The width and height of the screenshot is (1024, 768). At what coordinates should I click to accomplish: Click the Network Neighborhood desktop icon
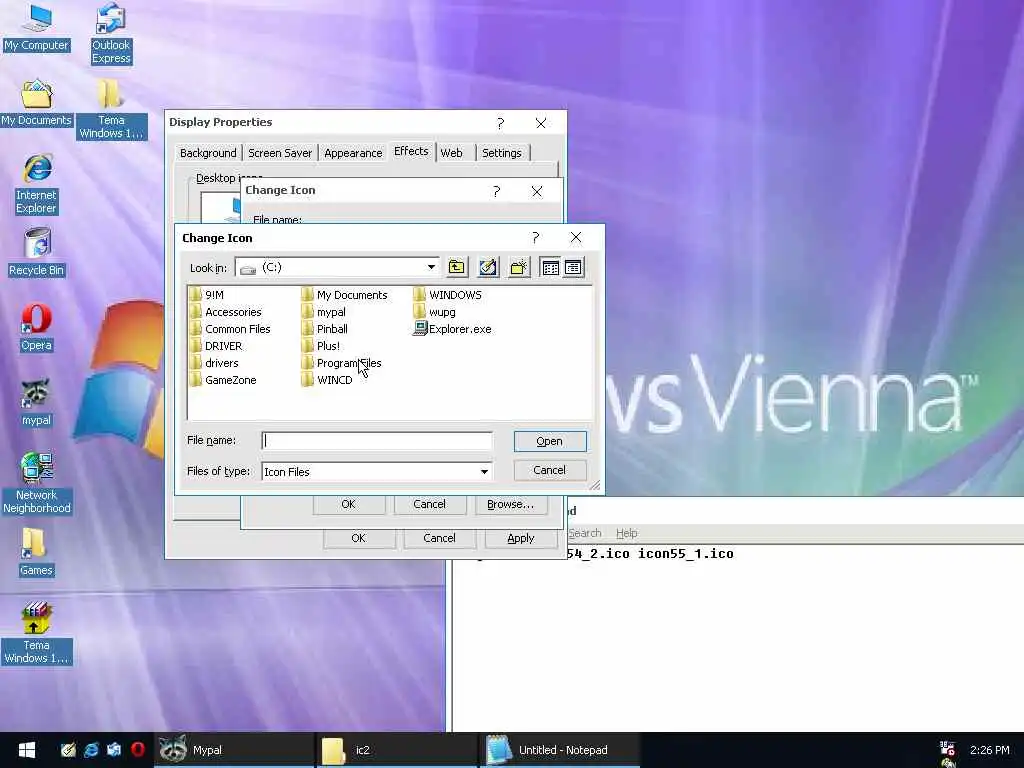point(37,483)
